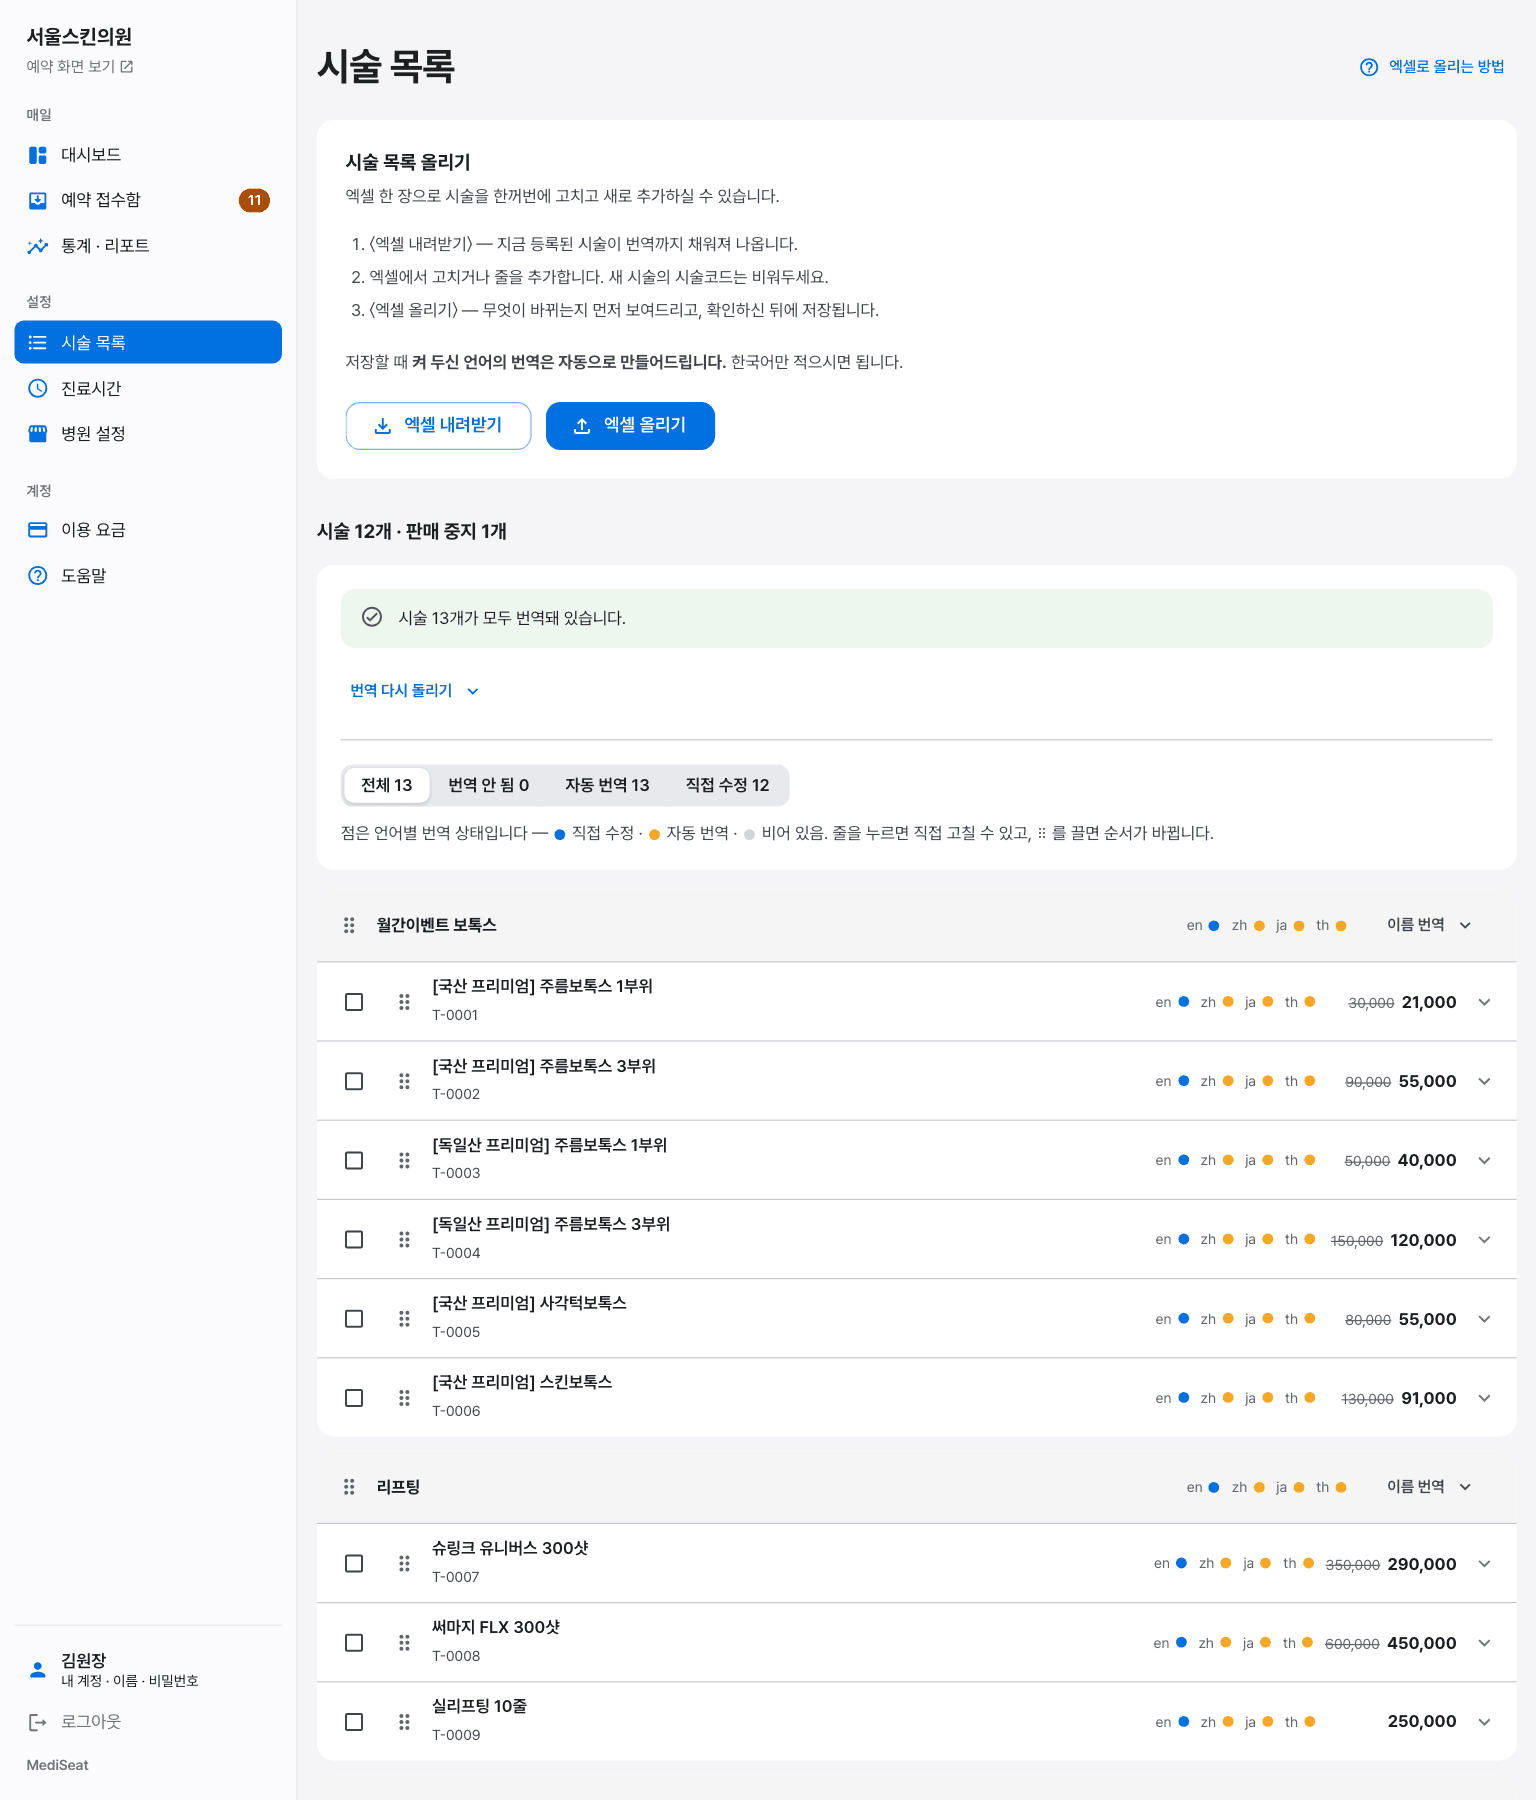Viewport: 1536px width, 1800px height.
Task: Click the orange th status dot for T-0005
Action: pos(1310,1319)
